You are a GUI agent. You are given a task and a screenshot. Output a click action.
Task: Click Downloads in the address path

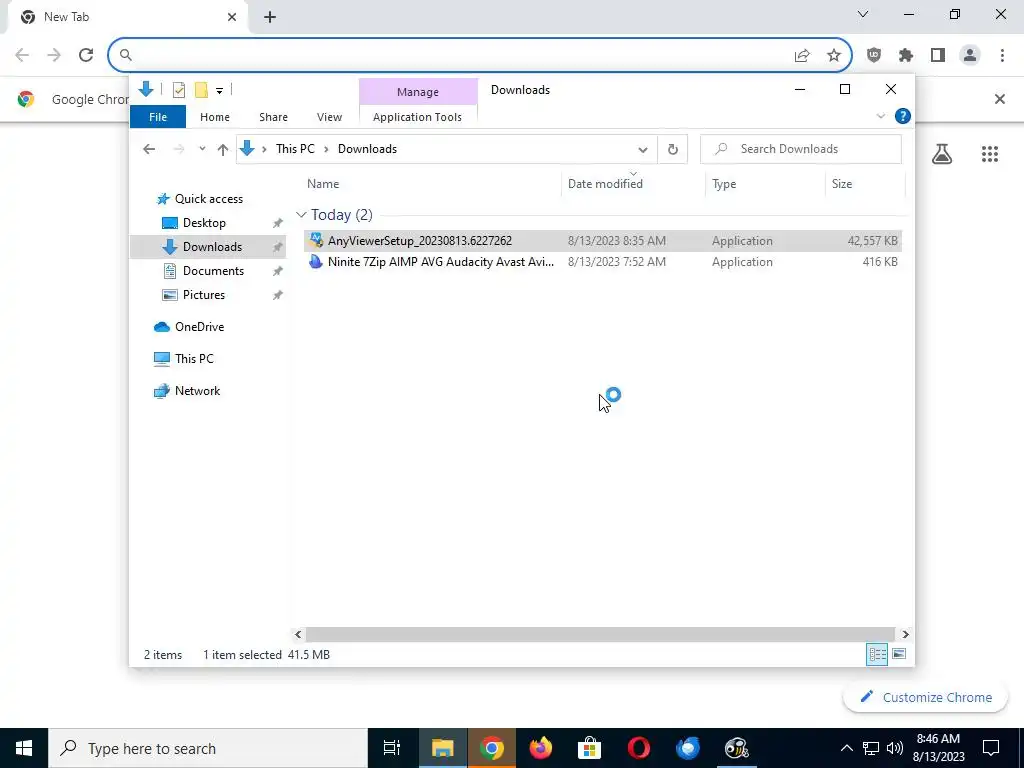pos(367,149)
